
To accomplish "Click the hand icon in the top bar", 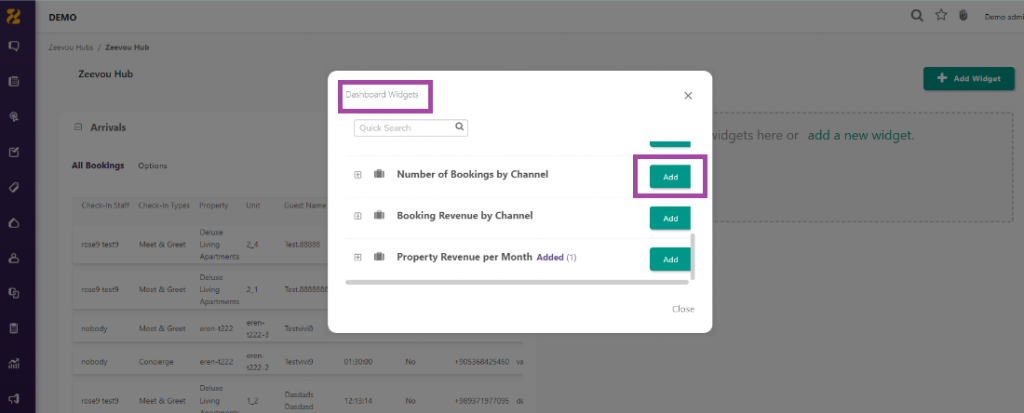I will [963, 16].
